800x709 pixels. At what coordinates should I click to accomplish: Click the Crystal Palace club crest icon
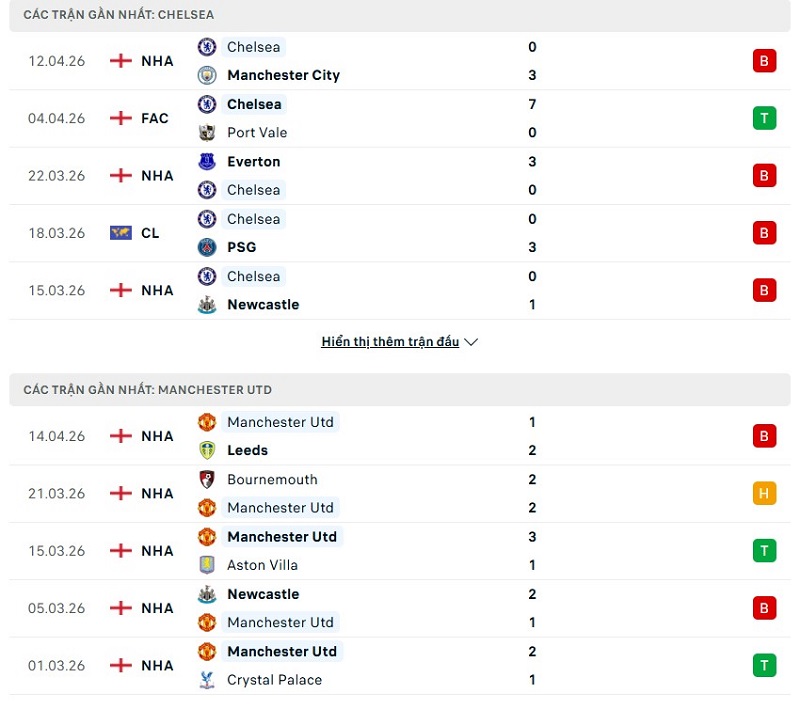point(207,680)
